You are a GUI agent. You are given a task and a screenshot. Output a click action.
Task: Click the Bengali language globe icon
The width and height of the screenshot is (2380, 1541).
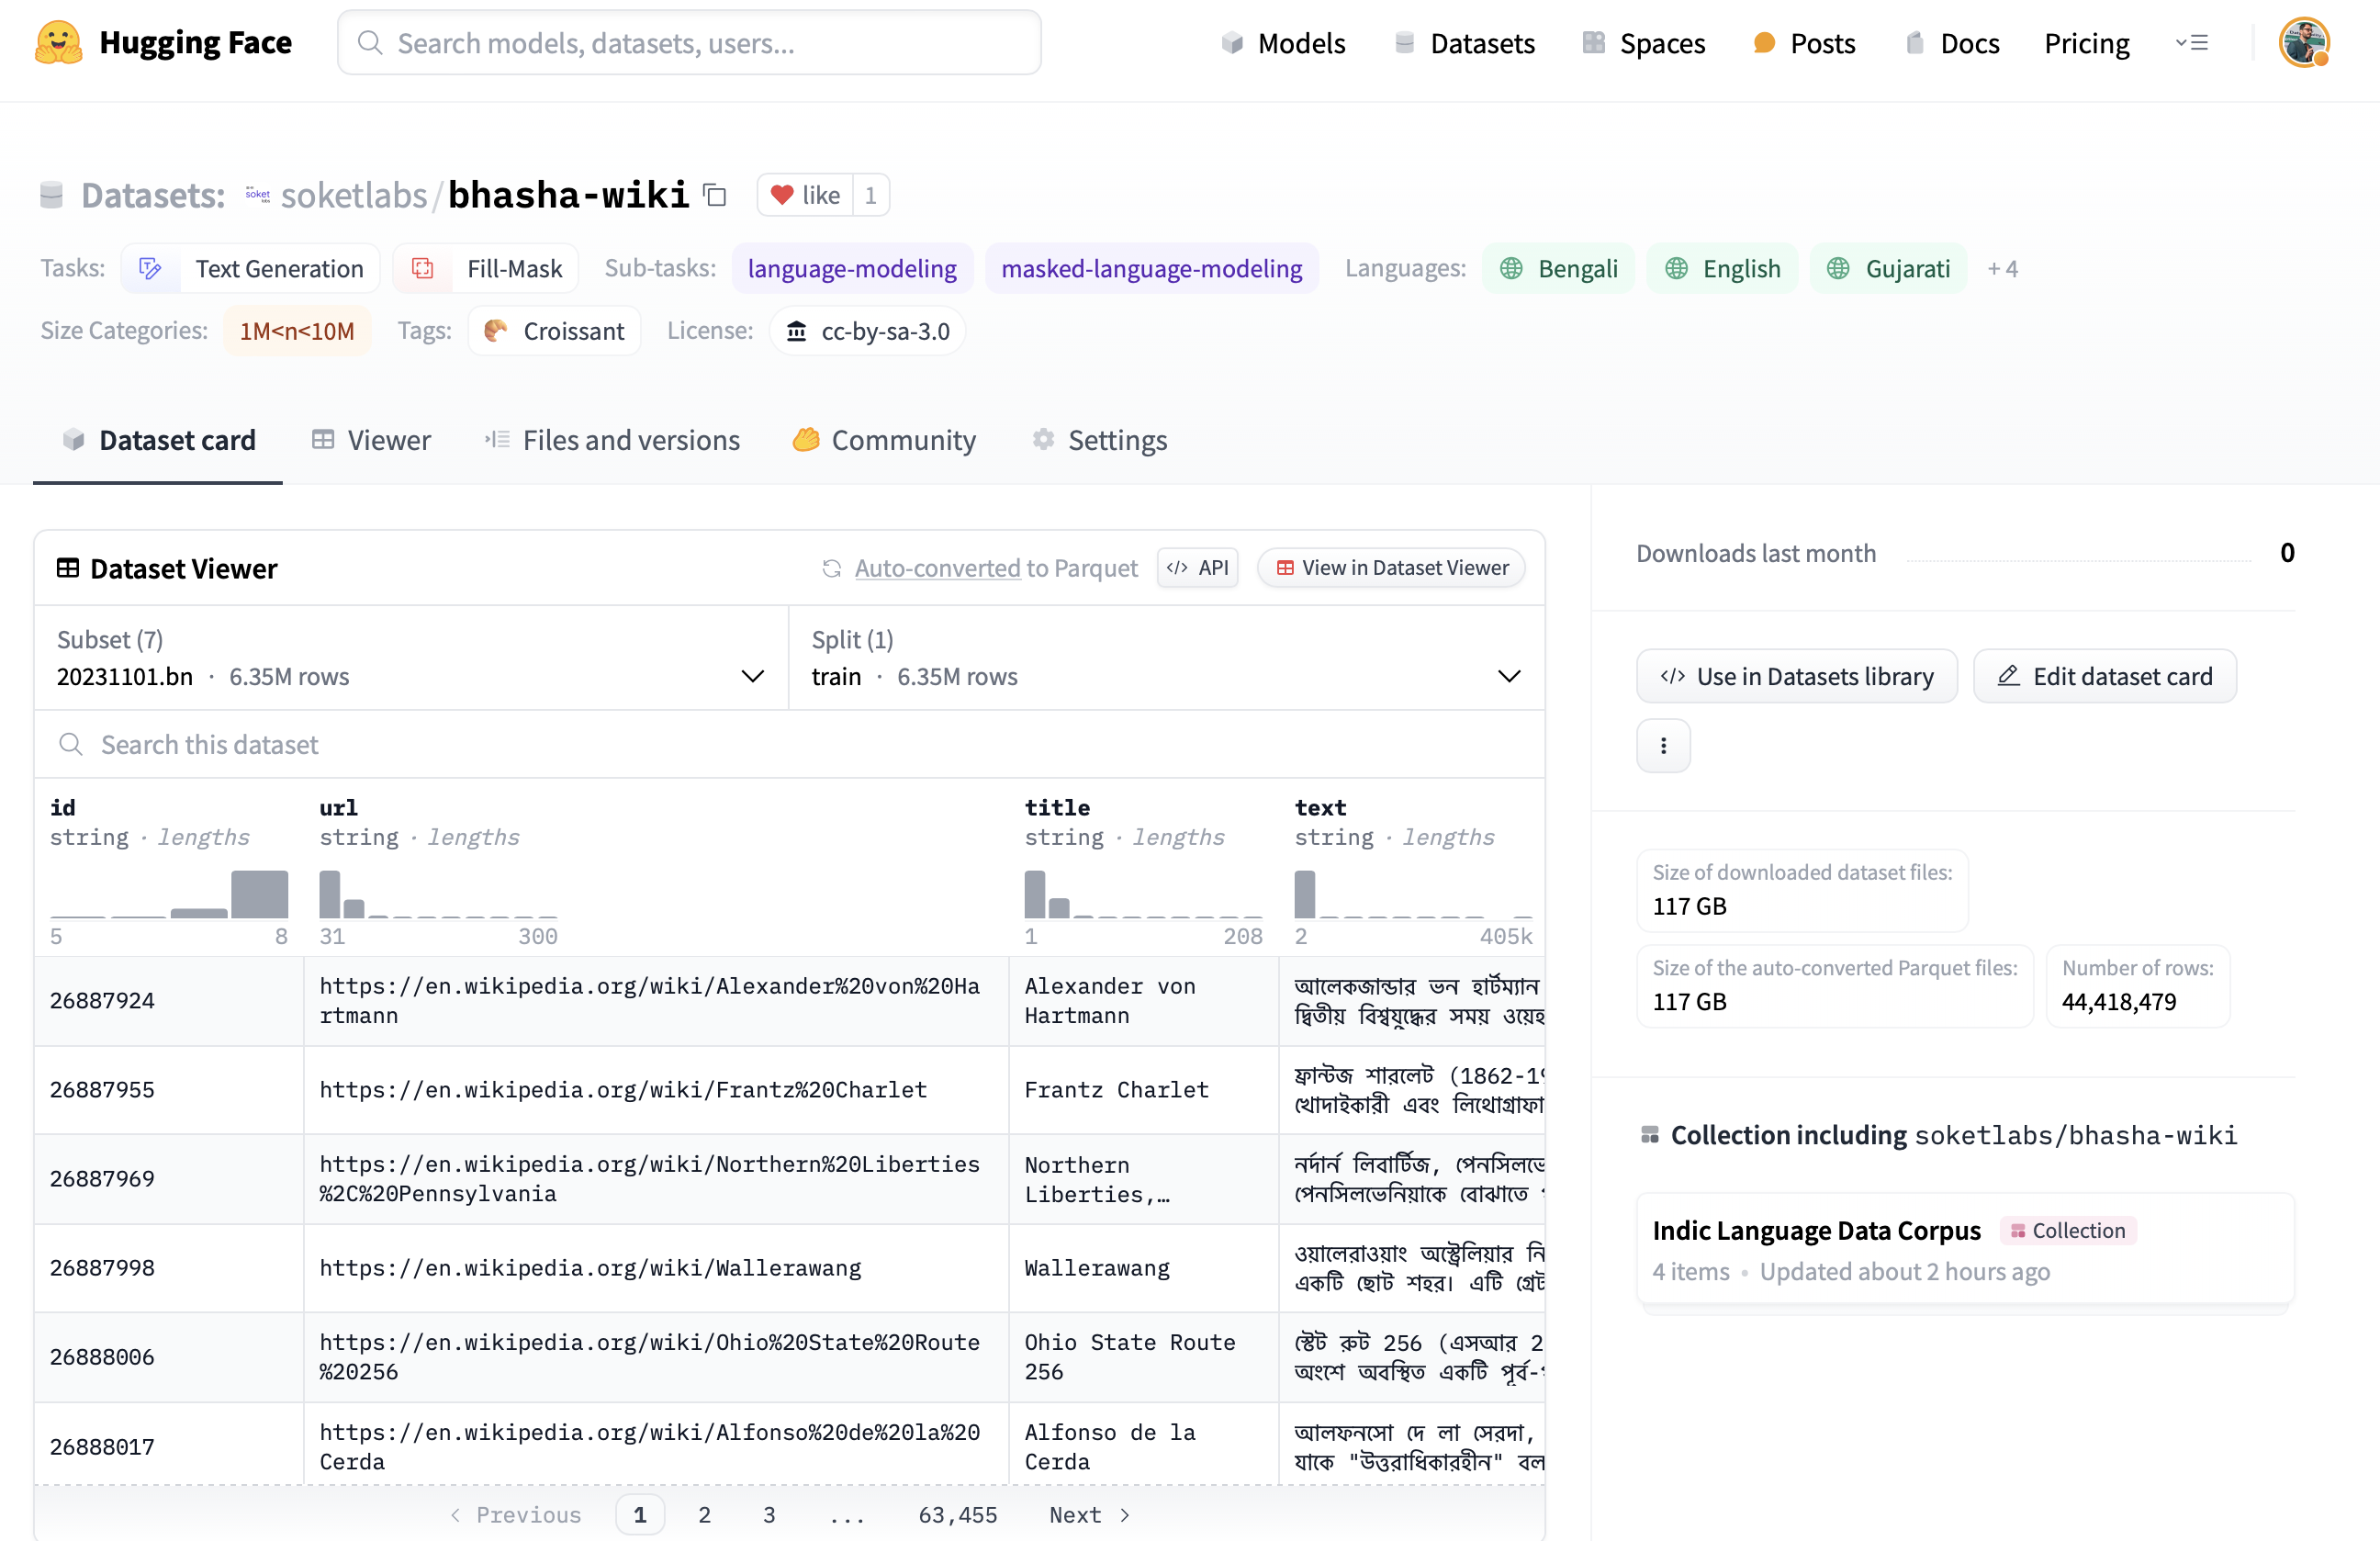[1510, 269]
